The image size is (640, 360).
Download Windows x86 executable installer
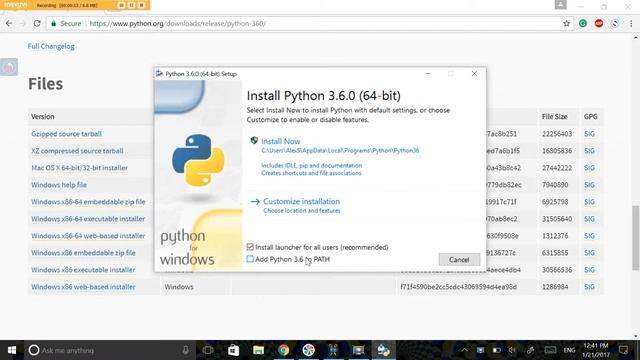point(83,270)
